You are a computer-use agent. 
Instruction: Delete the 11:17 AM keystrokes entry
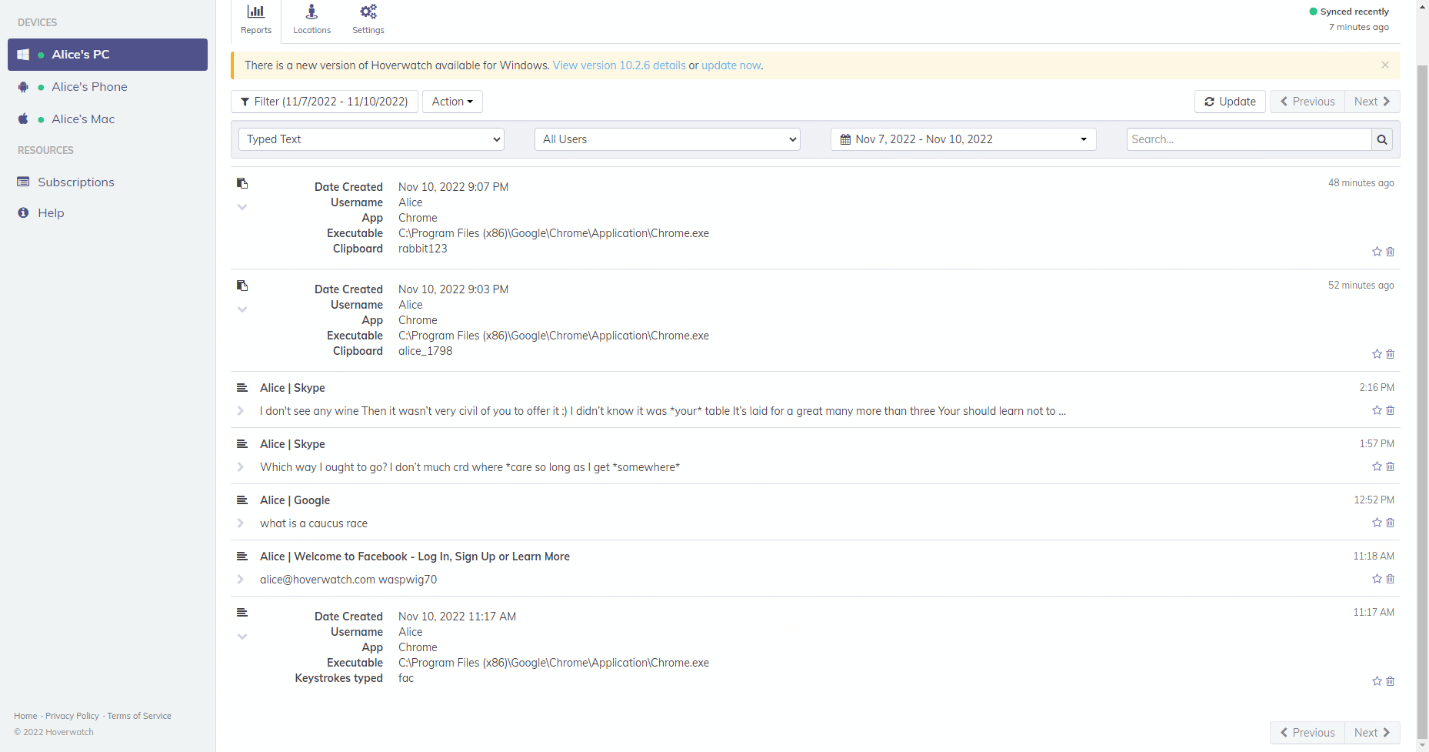[x=1390, y=681]
